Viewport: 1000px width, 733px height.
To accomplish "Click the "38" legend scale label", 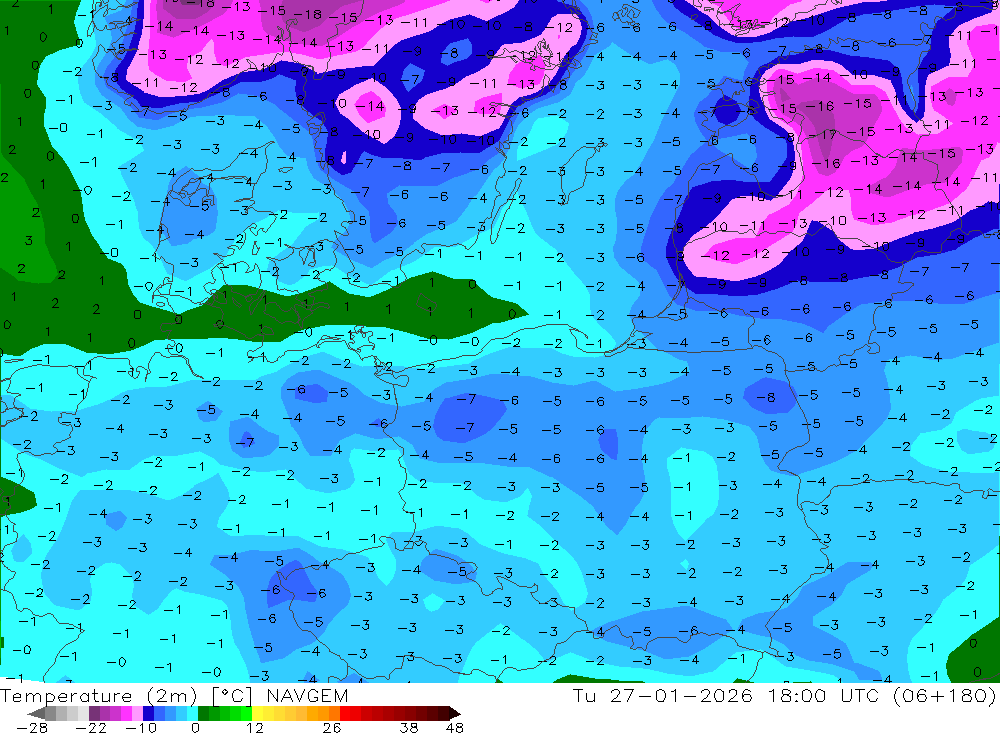I will click(409, 728).
